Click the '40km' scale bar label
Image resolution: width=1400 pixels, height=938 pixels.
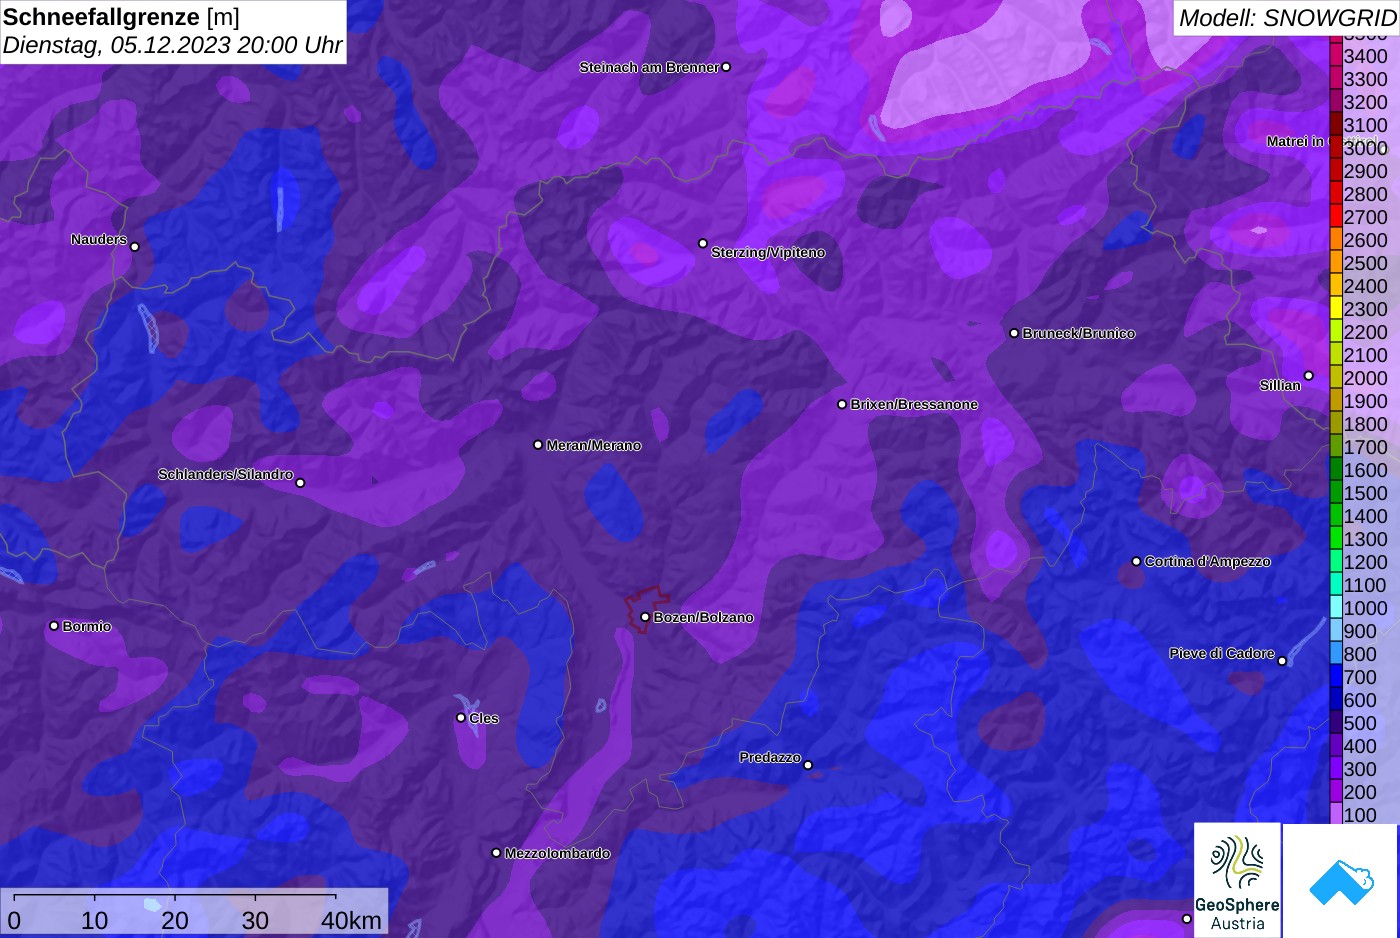point(351,920)
